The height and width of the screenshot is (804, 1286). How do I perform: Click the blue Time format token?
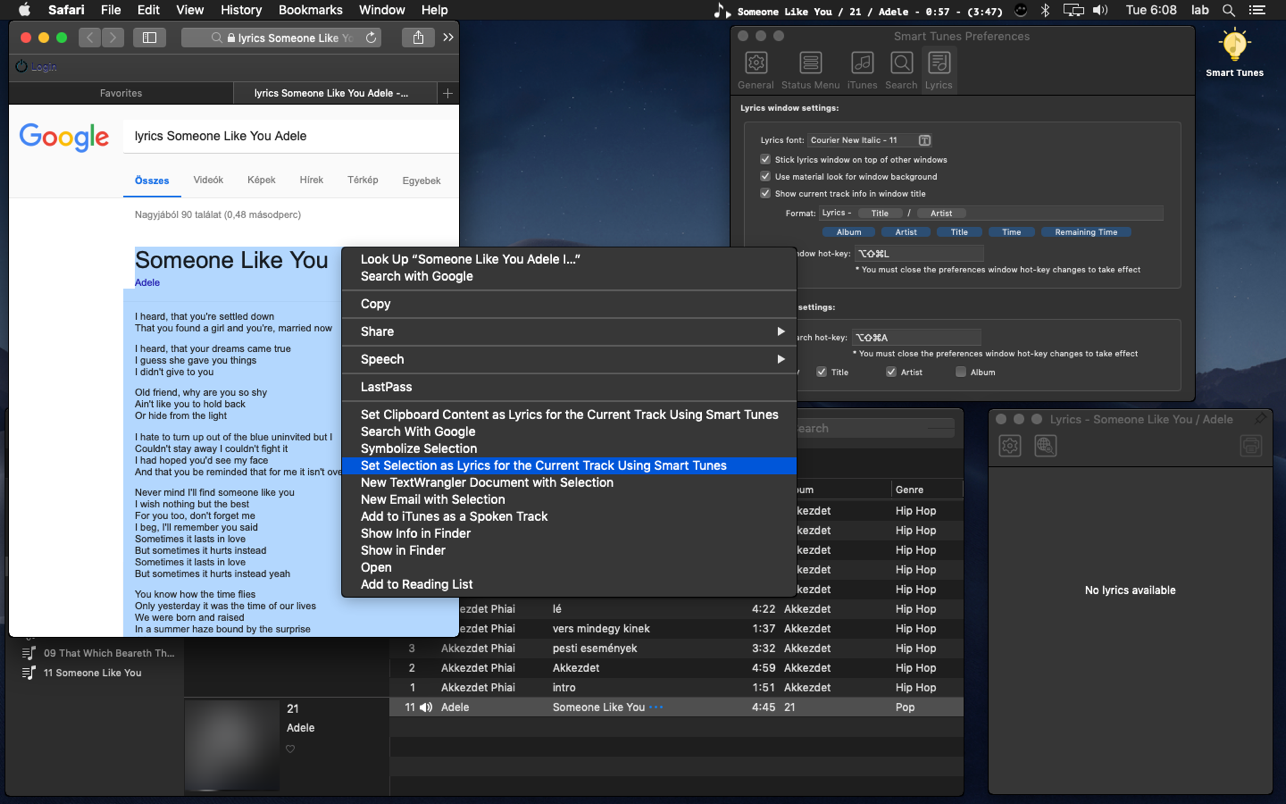[1012, 232]
